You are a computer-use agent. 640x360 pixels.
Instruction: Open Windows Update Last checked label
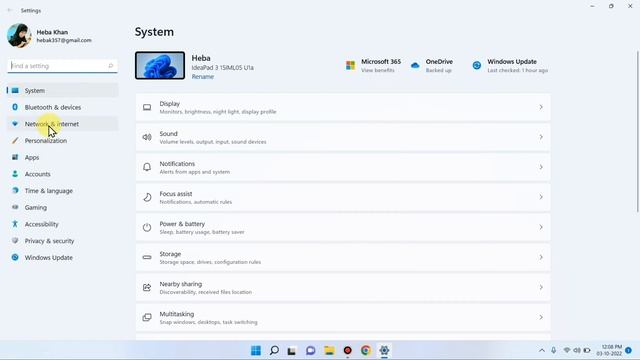518,70
